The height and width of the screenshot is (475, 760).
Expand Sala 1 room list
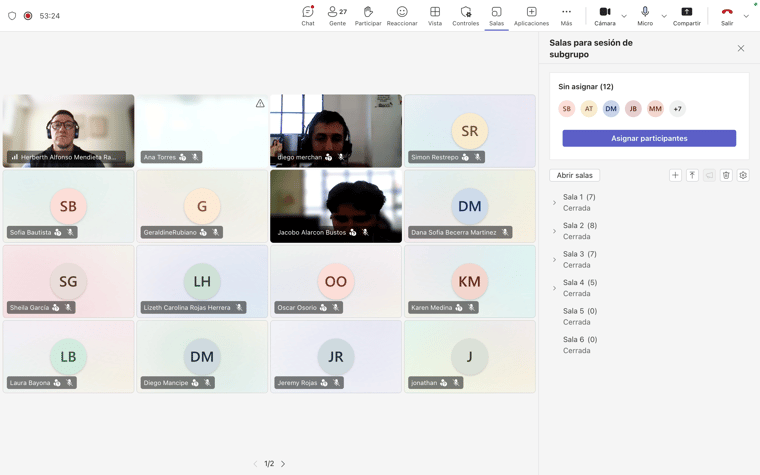554,203
